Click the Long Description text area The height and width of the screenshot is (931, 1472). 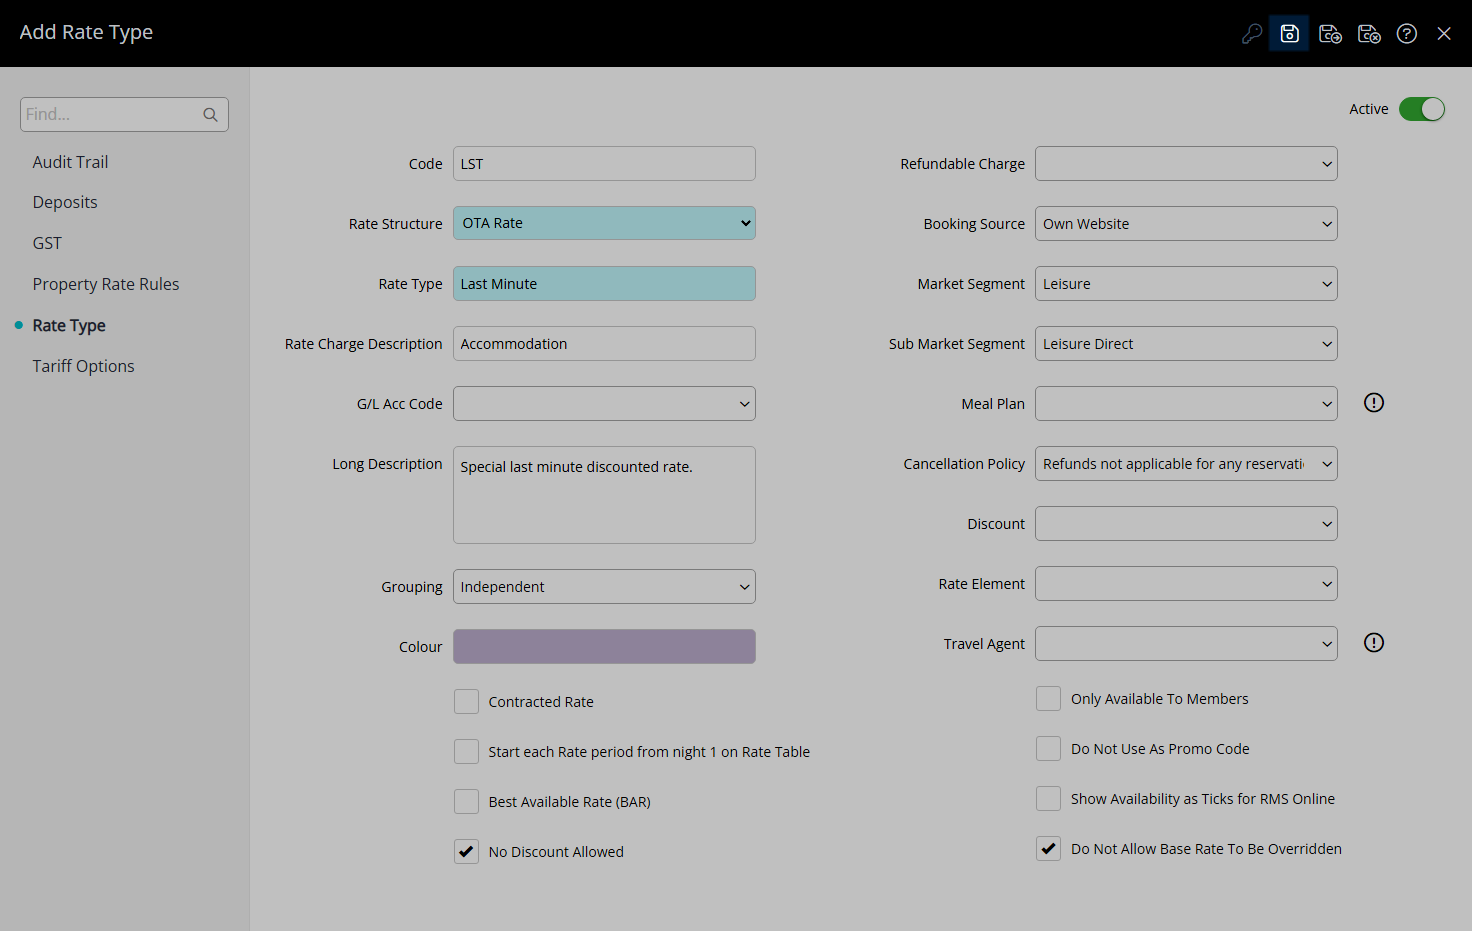tap(604, 495)
